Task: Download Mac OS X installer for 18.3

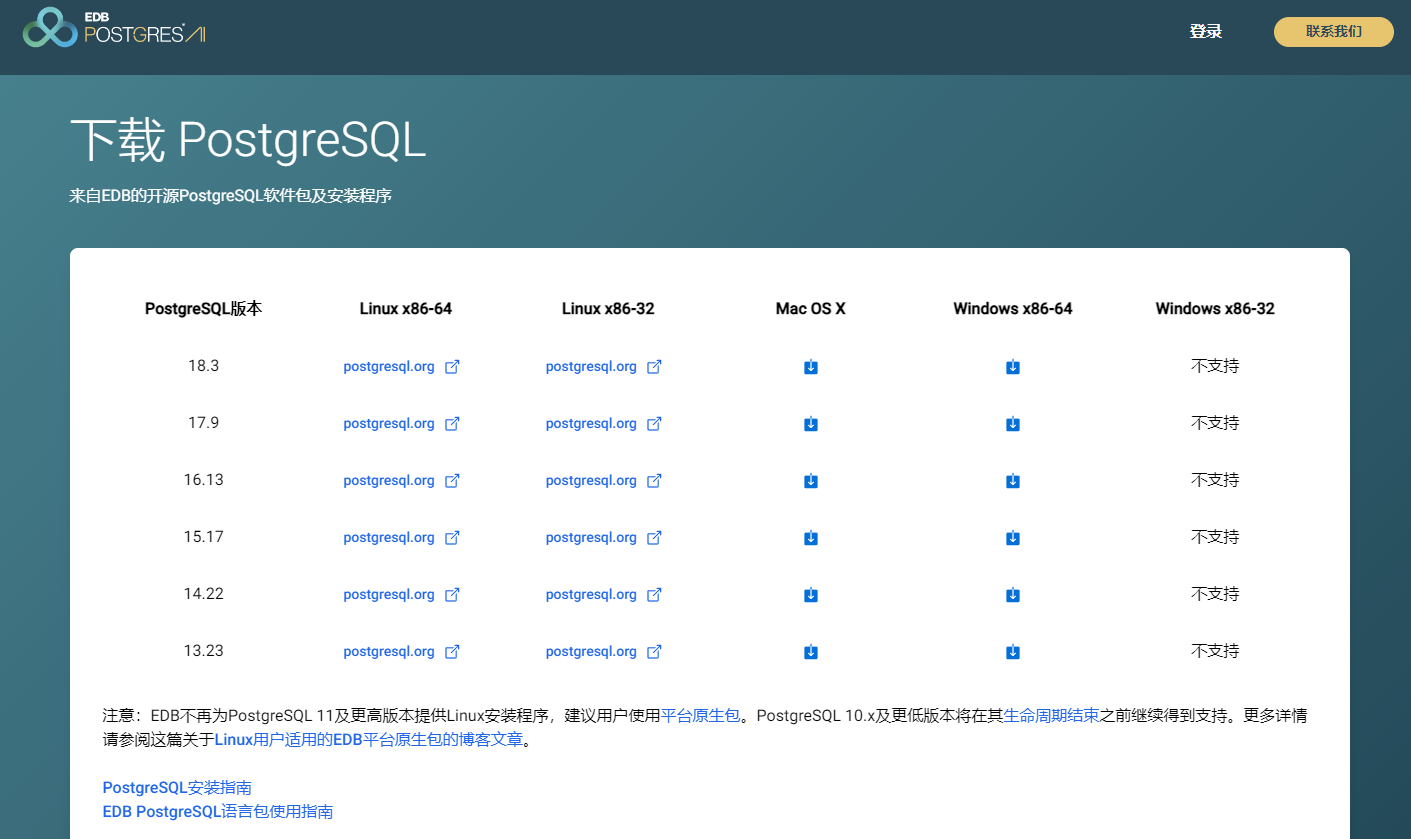Action: pos(811,367)
